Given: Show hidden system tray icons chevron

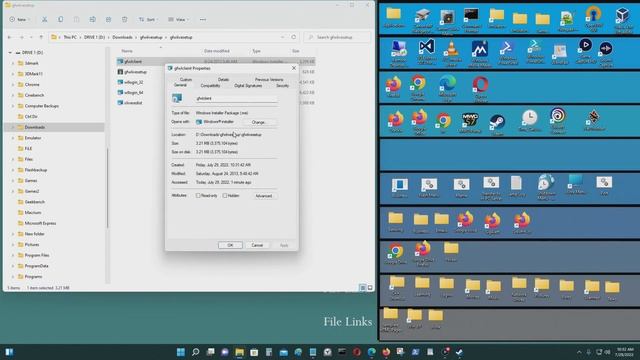Looking at the screenshot, I should (x=579, y=352).
